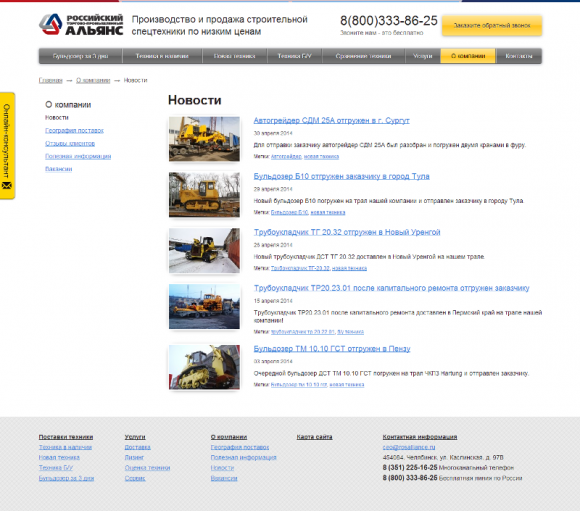Open the Трубоукладчик ТГ 20.32 news headline
The image size is (580, 511).
347,232
